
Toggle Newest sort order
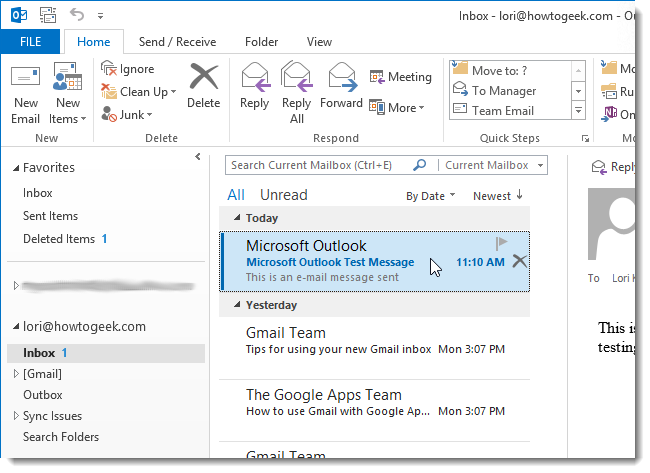[x=498, y=196]
